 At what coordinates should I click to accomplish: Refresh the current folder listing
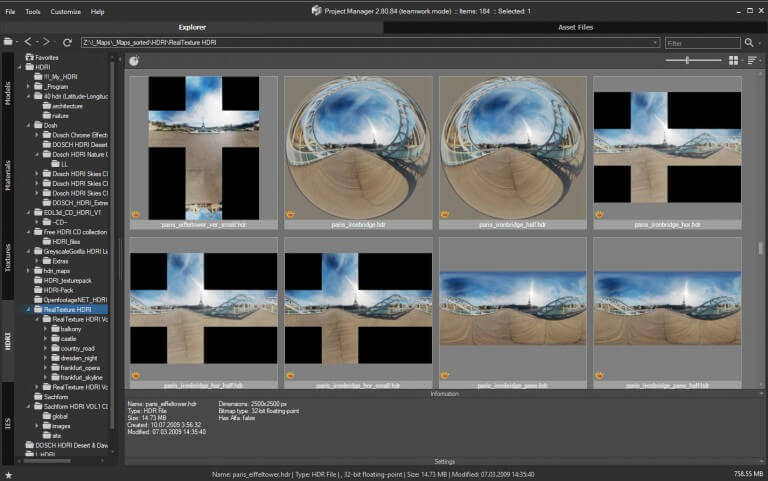pos(67,43)
